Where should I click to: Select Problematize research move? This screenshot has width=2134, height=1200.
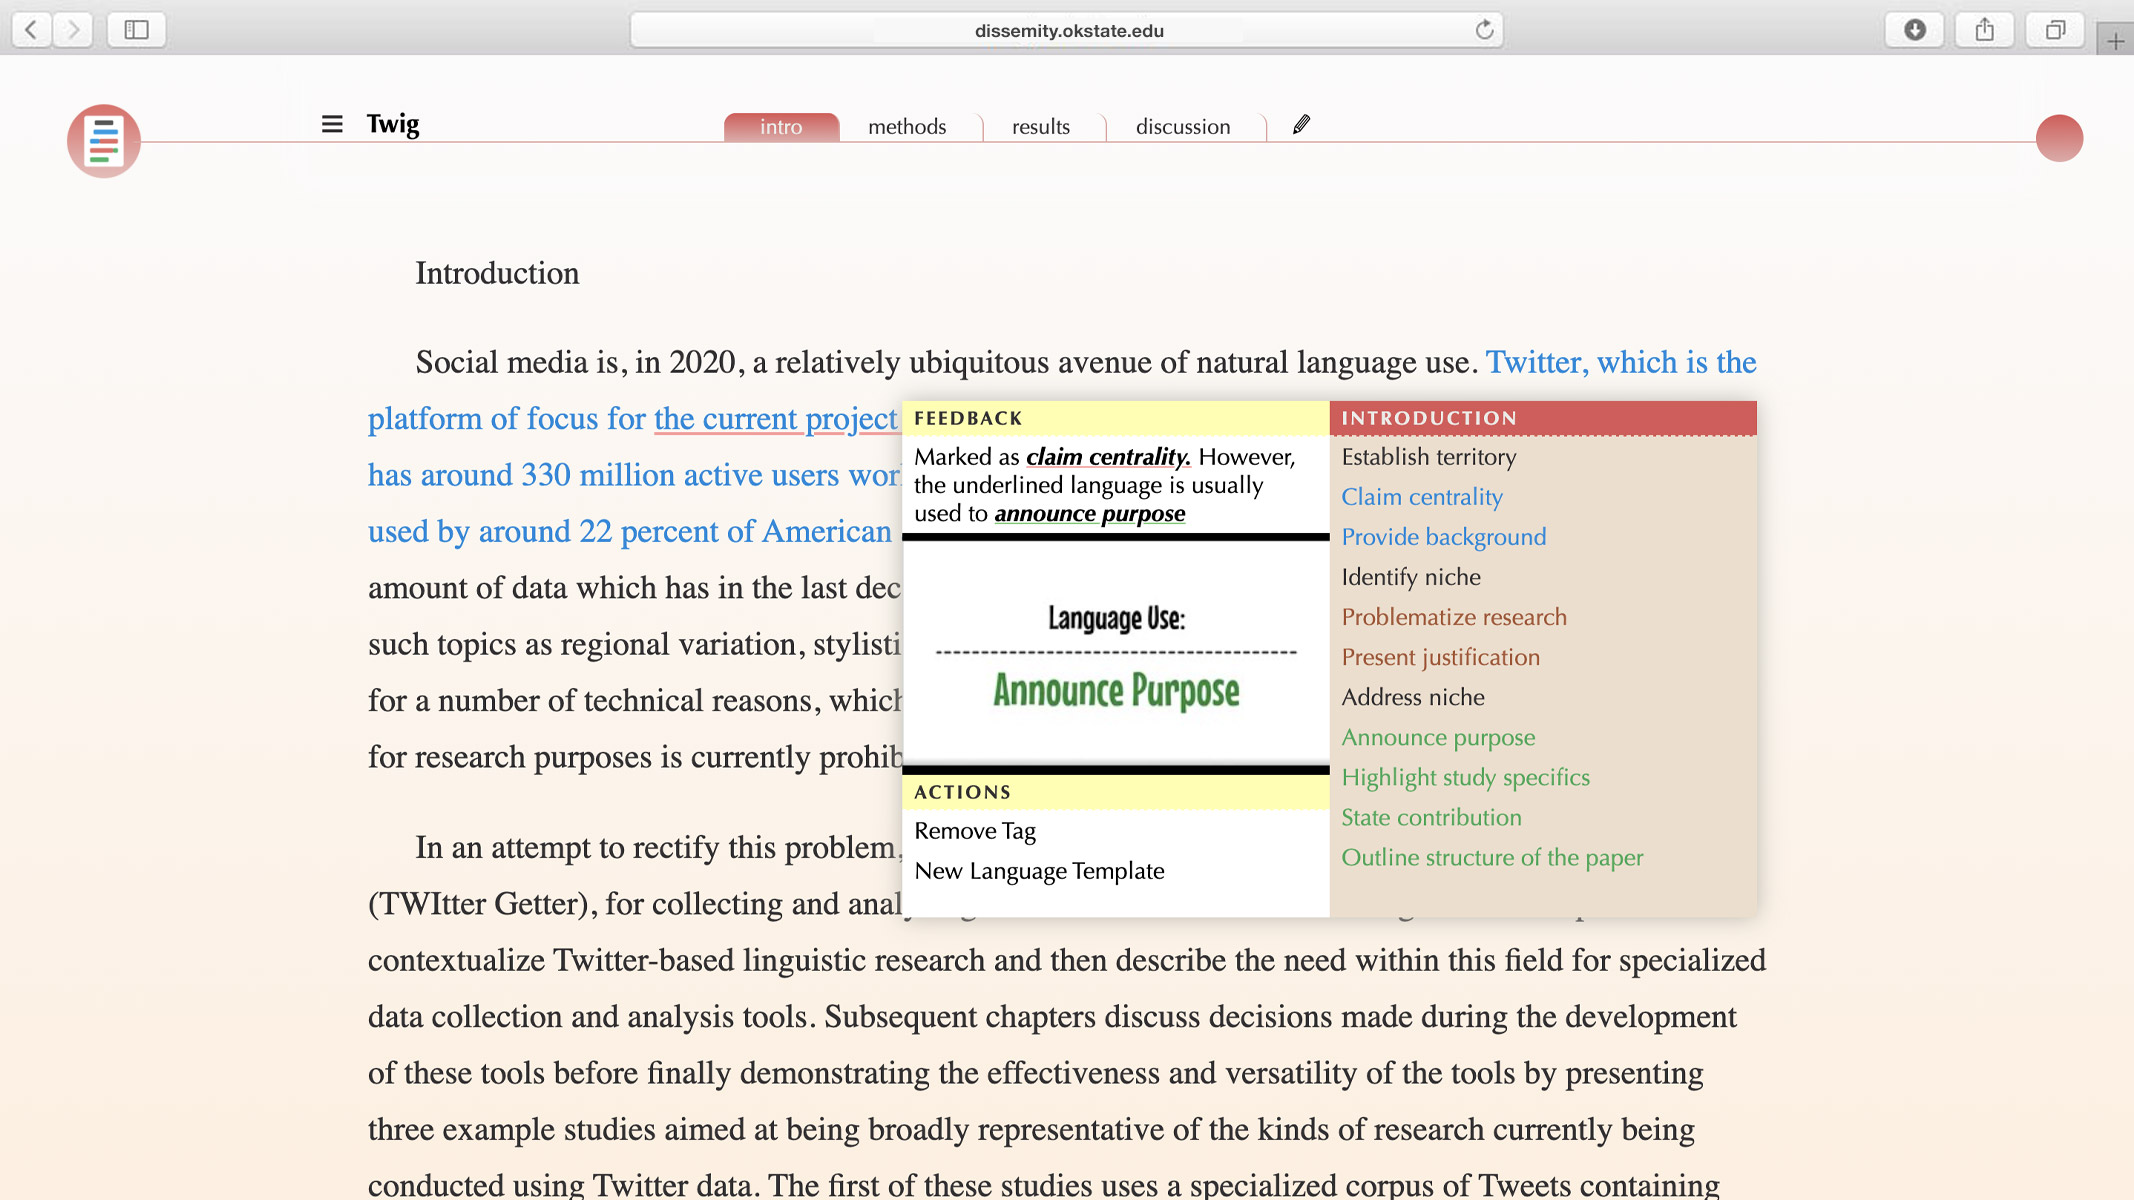point(1454,617)
